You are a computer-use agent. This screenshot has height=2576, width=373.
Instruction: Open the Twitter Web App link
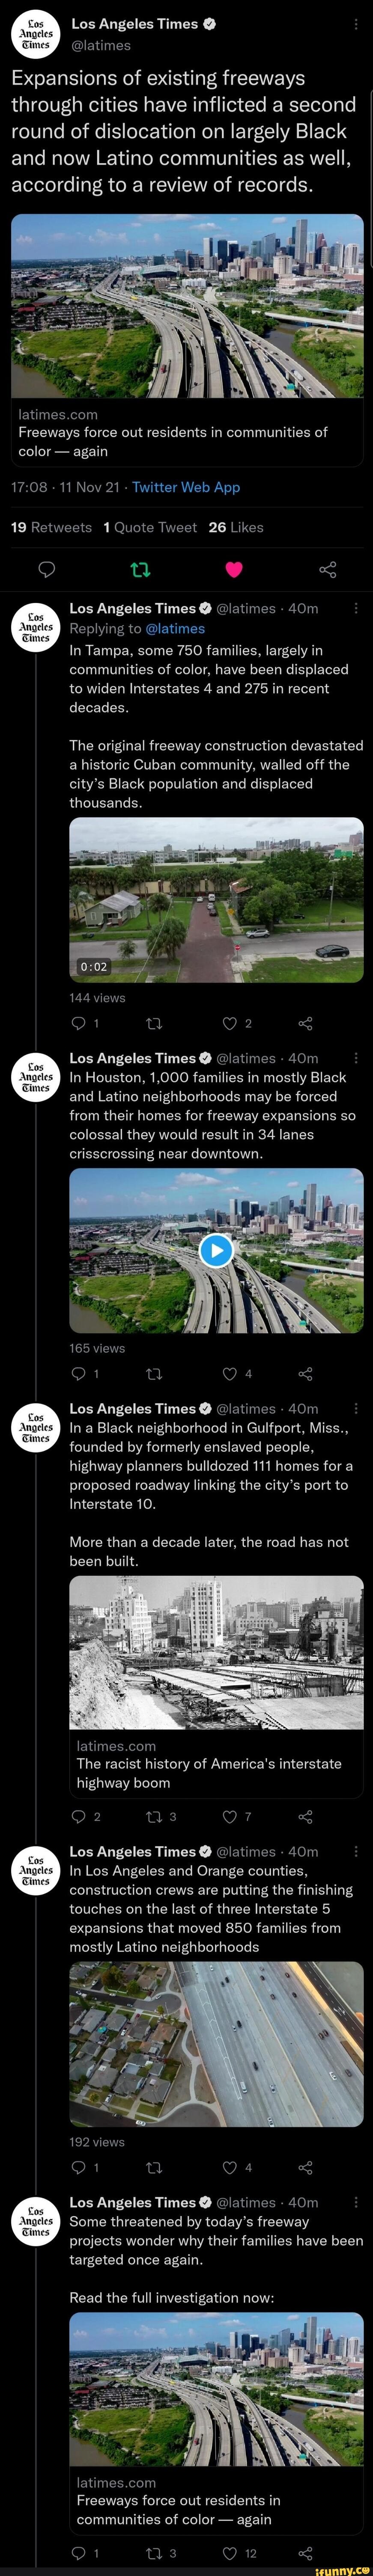(186, 487)
